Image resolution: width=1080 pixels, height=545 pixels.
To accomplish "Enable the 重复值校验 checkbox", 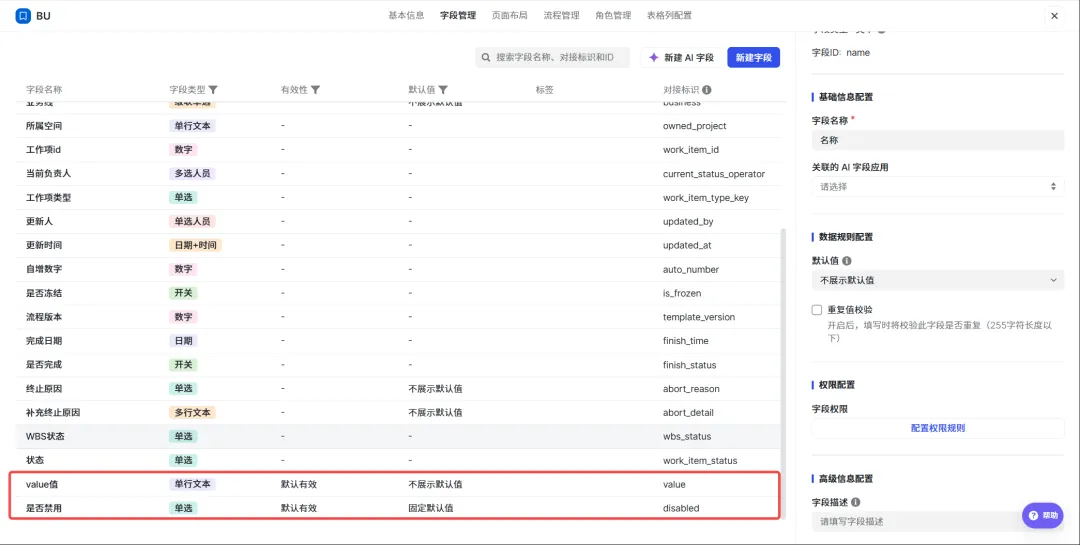I will (817, 310).
